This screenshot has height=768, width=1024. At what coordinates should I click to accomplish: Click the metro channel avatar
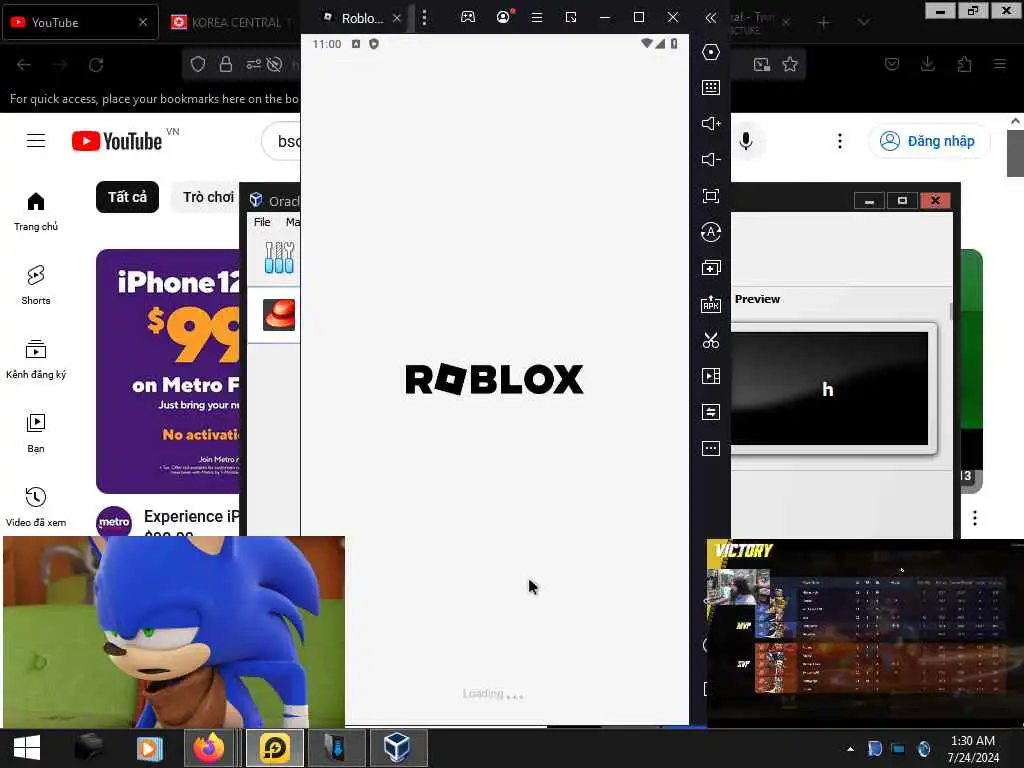pyautogui.click(x=114, y=522)
